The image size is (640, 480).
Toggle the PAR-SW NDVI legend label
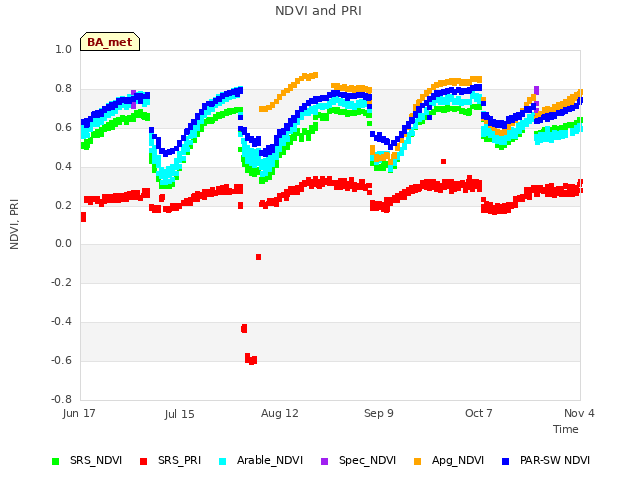coord(555,460)
